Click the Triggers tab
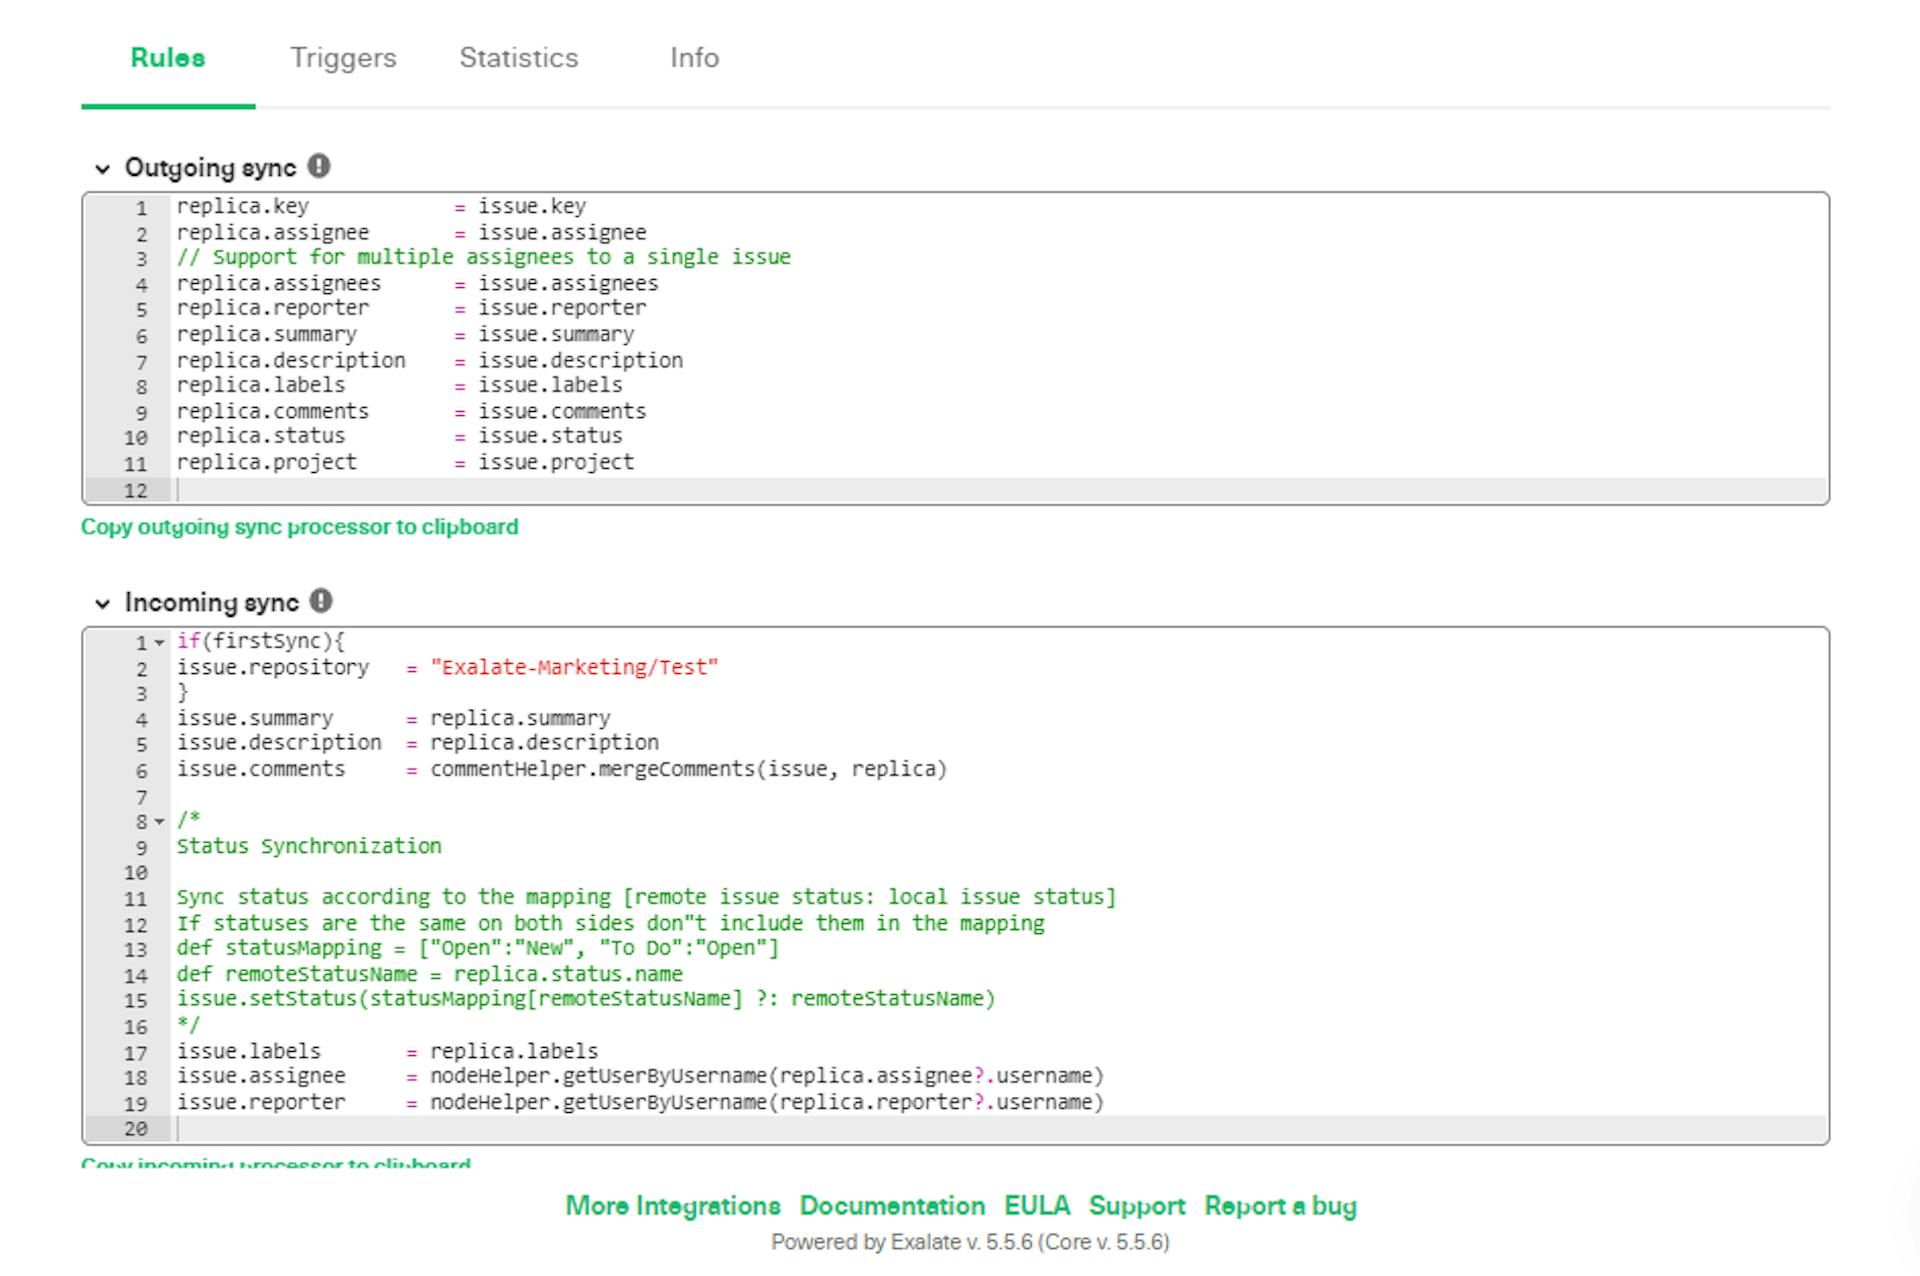The image size is (1920, 1276). tap(342, 58)
